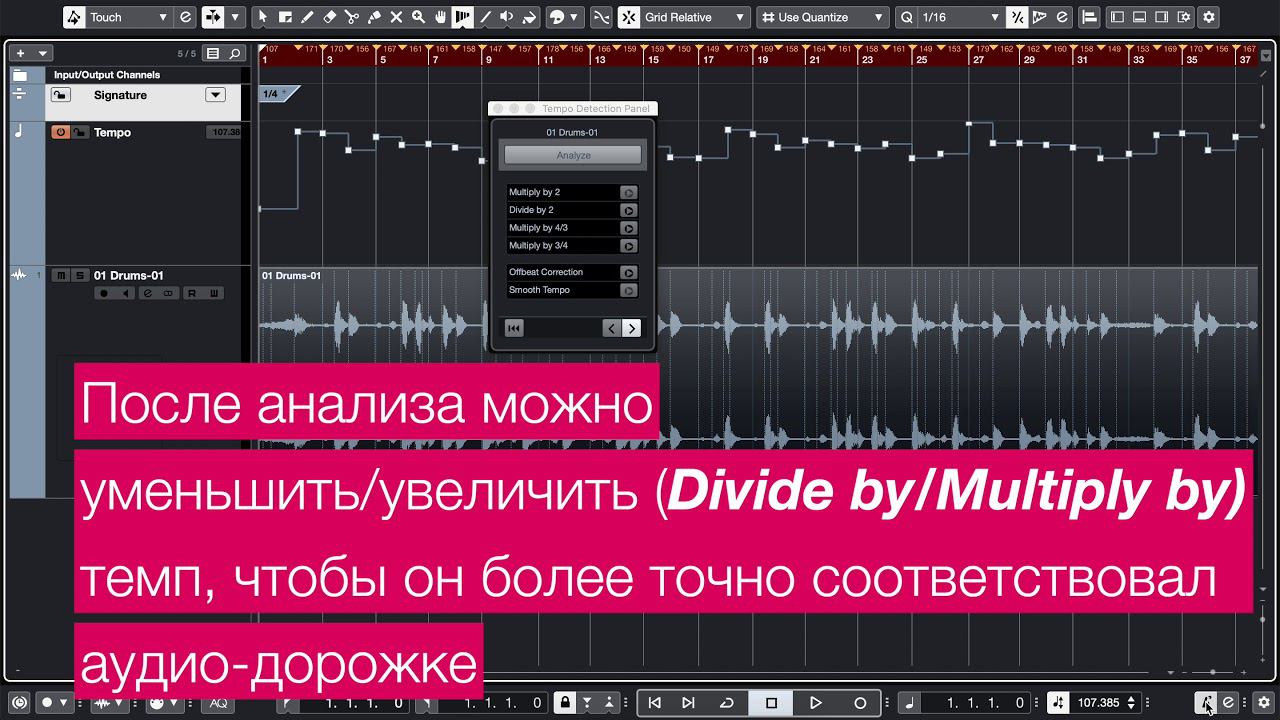The height and width of the screenshot is (720, 1280).
Task: Open the Grid Relative snap type dropdown
Action: pos(684,17)
